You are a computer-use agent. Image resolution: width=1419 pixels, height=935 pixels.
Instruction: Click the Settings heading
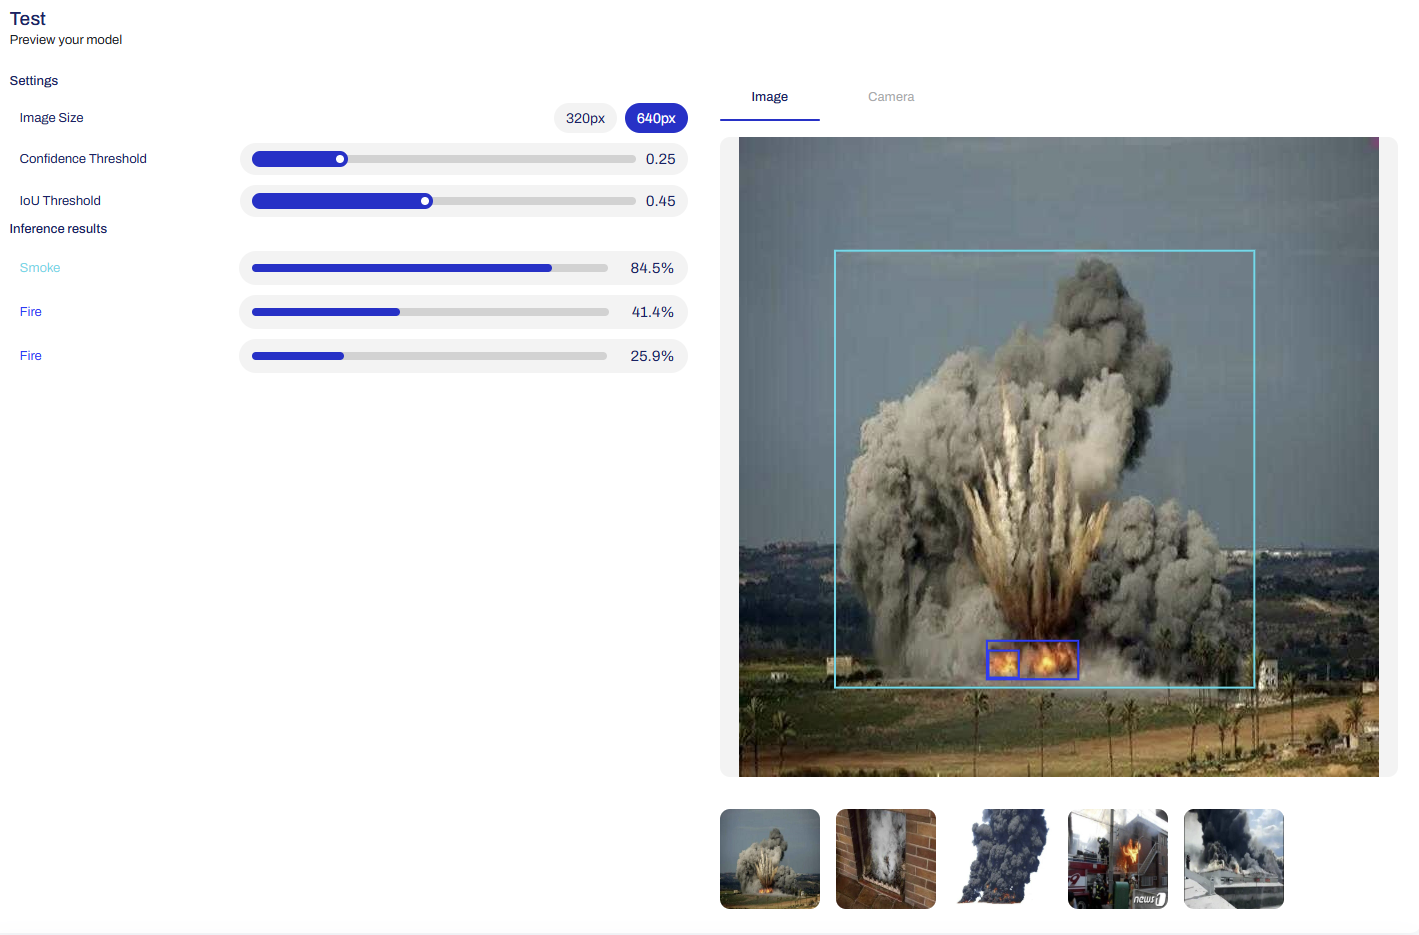[x=34, y=81]
